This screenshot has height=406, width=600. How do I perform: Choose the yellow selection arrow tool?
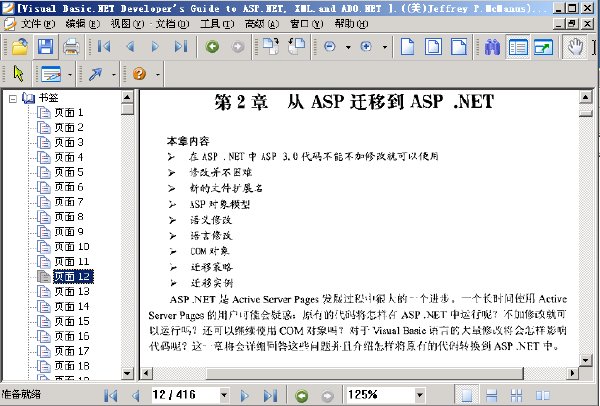tap(18, 73)
